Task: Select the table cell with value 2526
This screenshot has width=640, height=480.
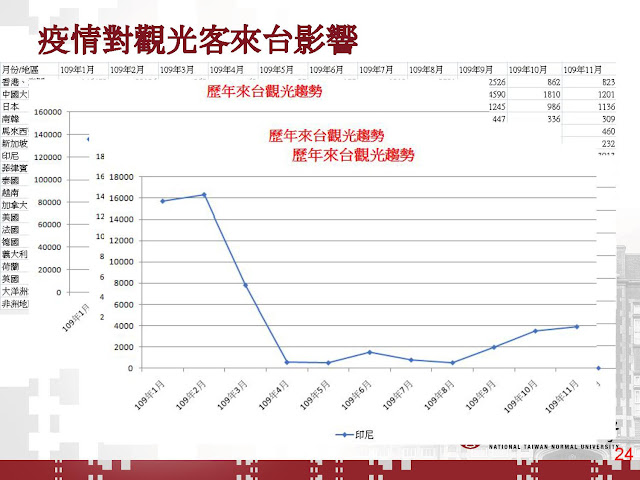Action: (497, 82)
